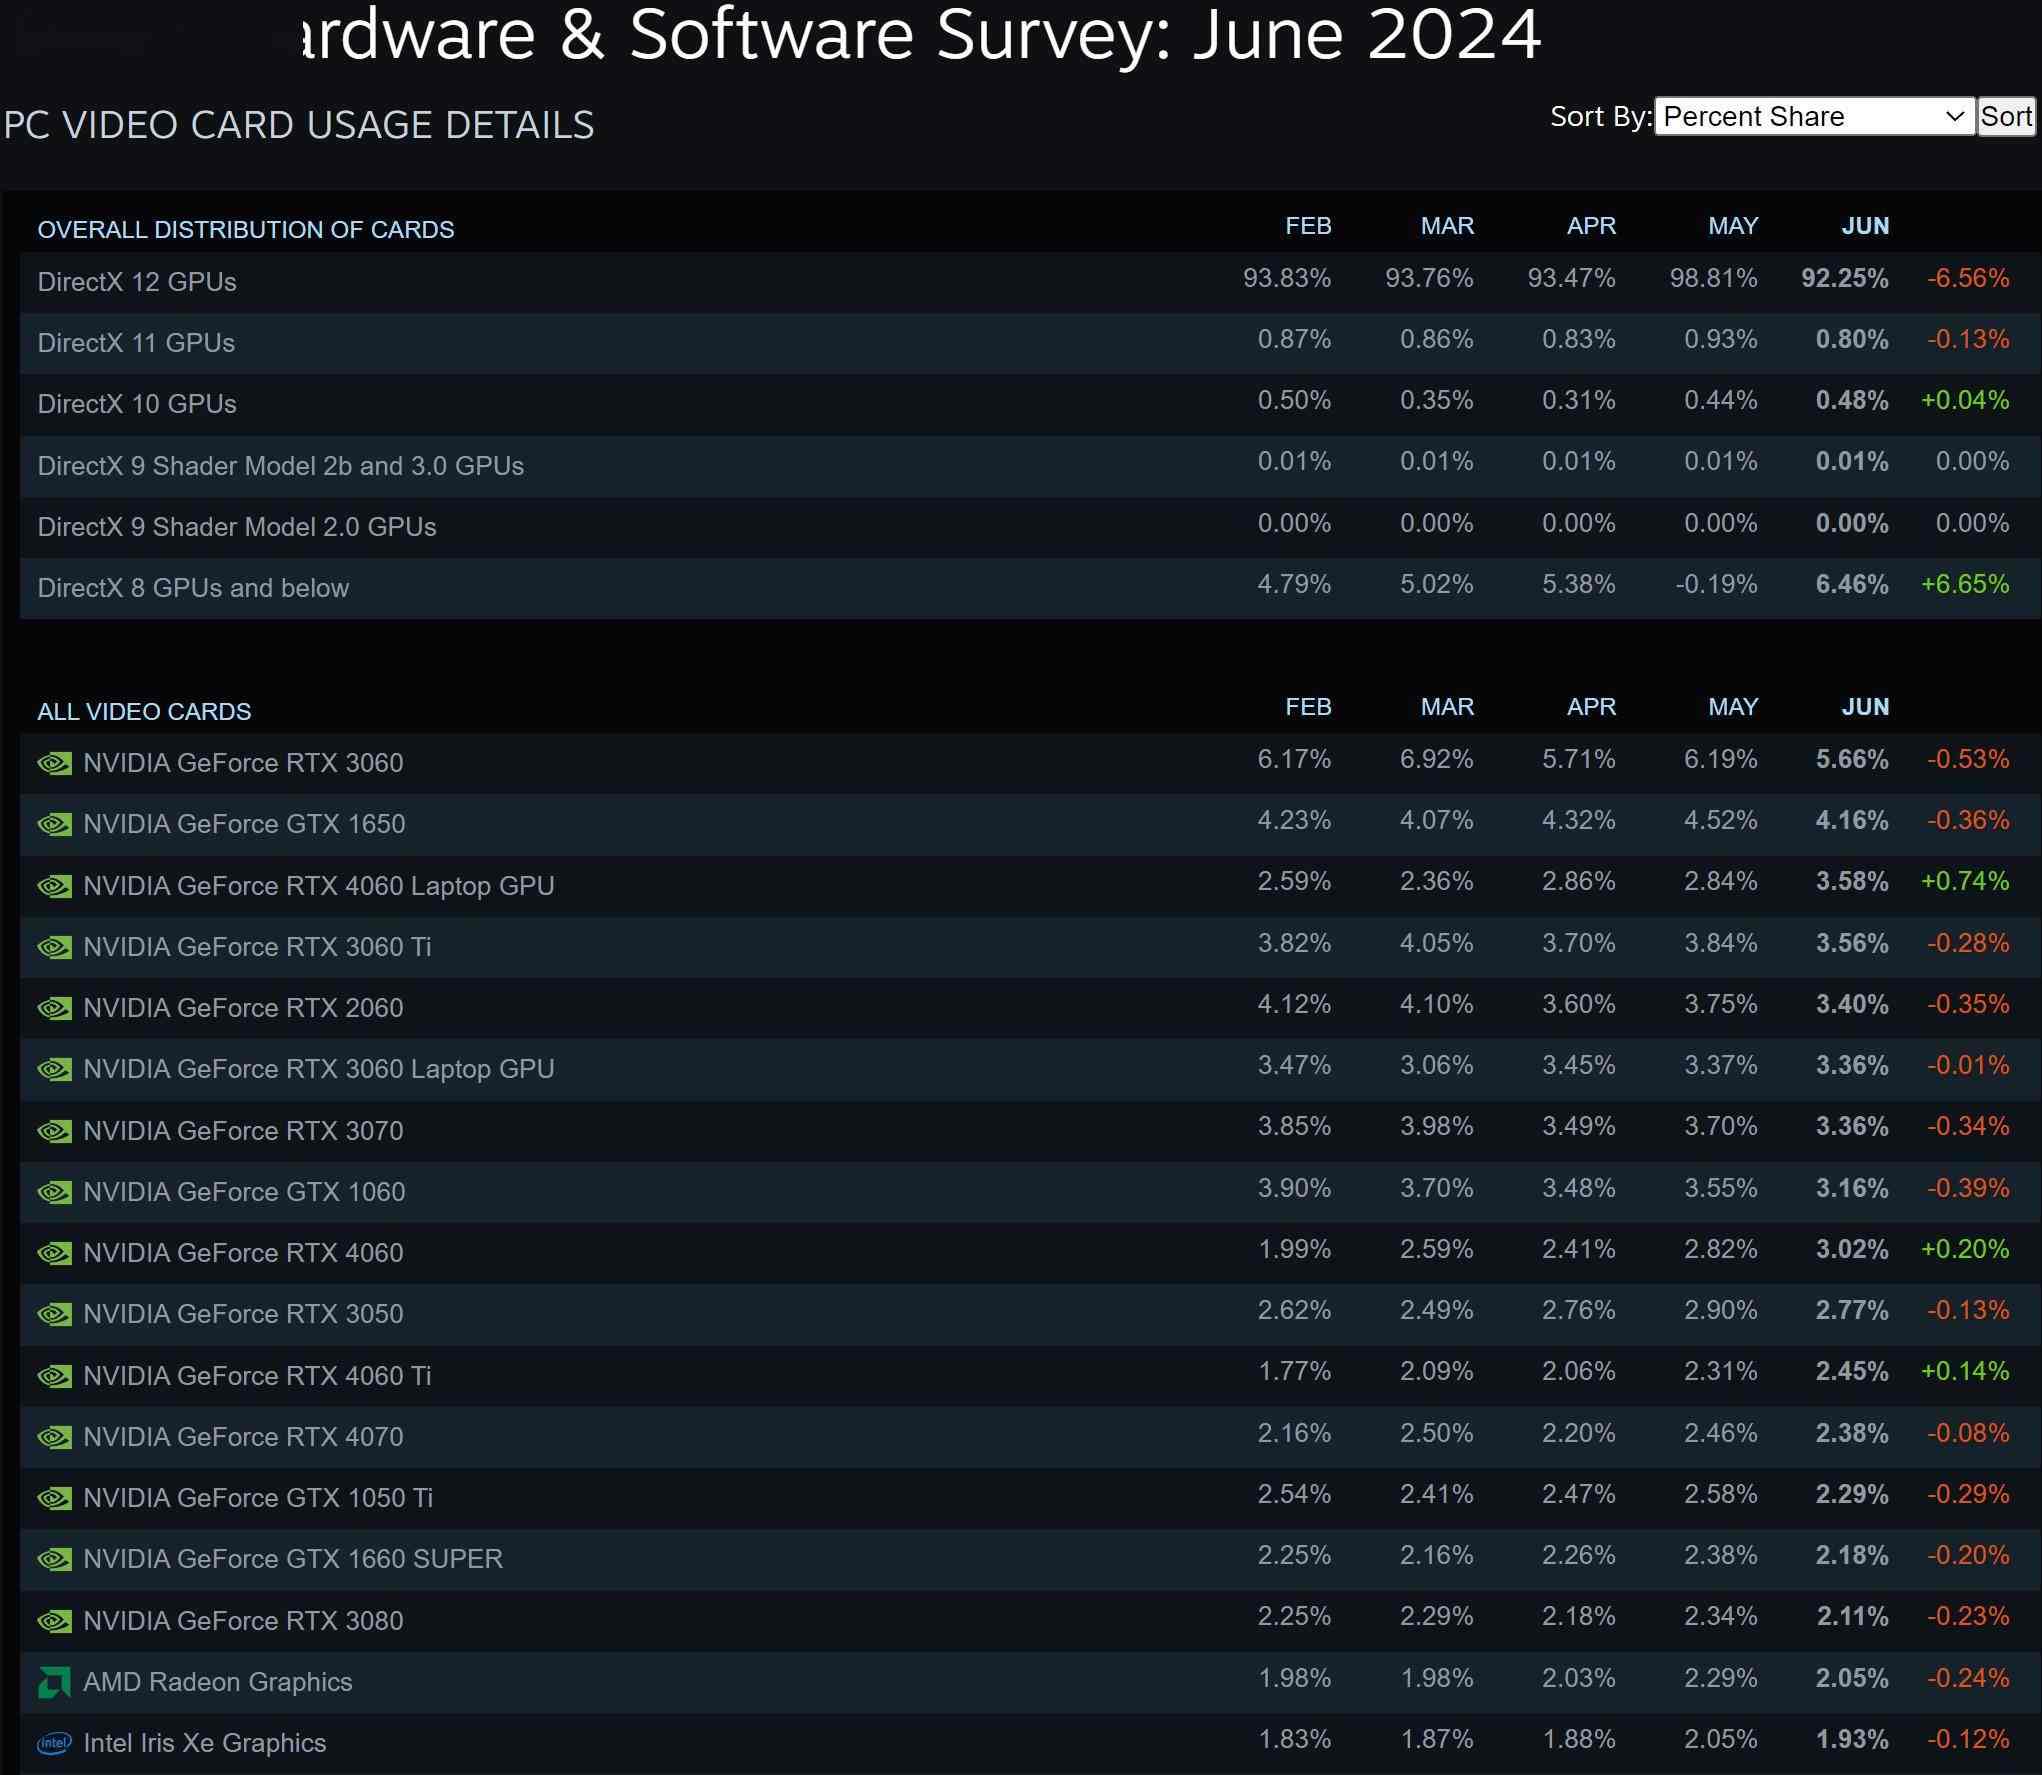Expand the DirectX 12 GPUs row

tap(1030, 282)
